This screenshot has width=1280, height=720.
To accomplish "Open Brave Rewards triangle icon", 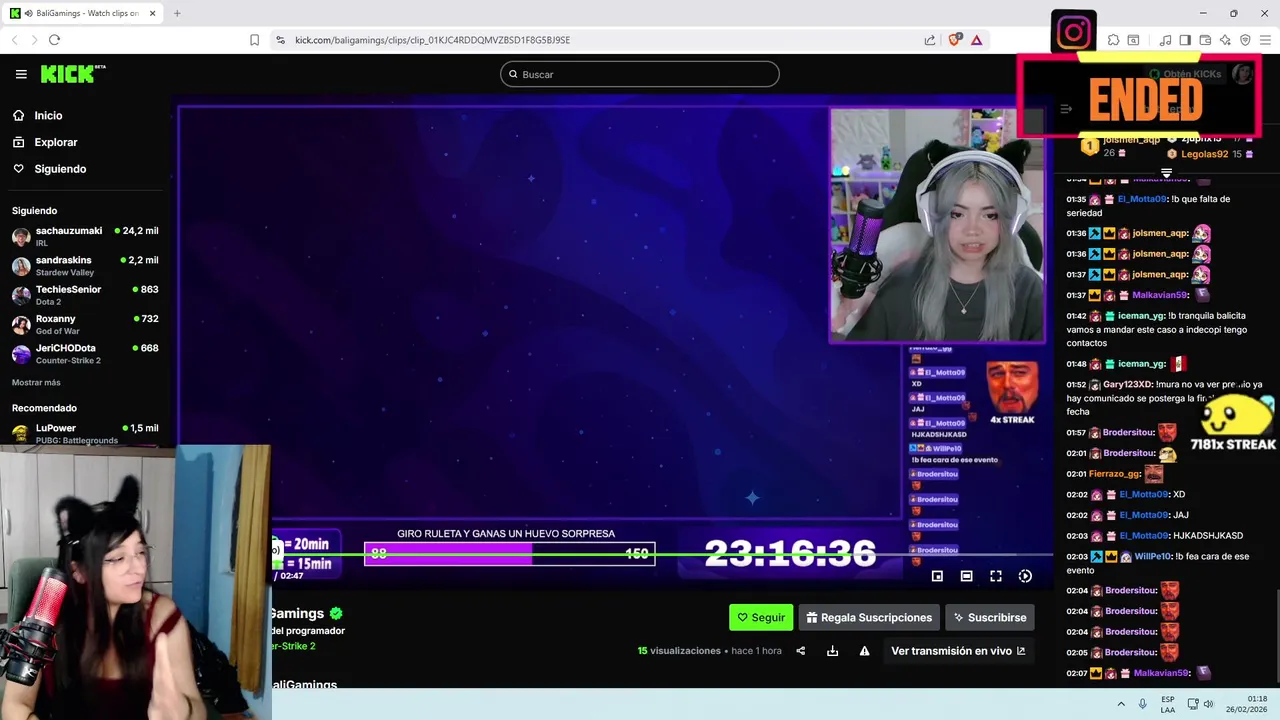I will [976, 40].
